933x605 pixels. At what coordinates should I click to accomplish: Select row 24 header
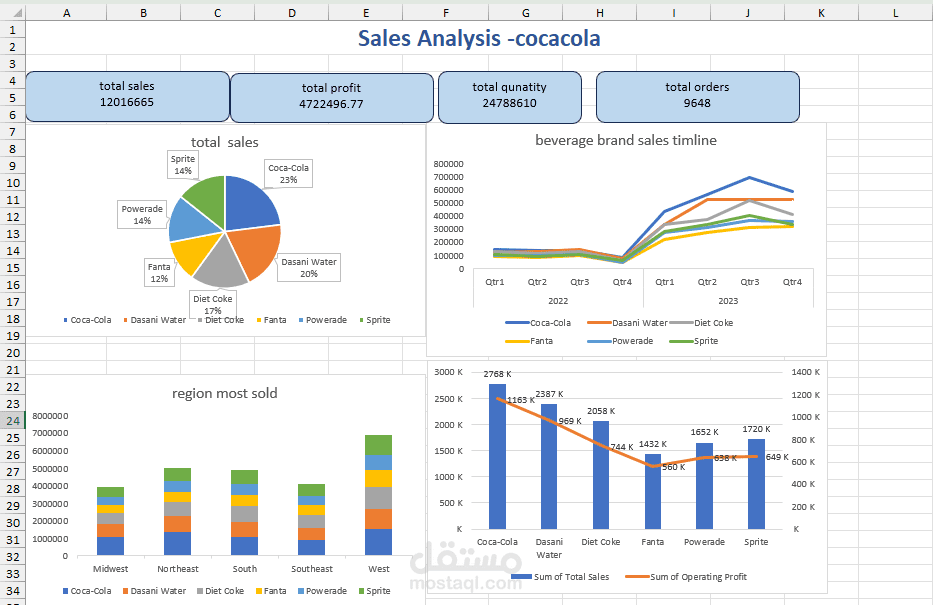[12, 421]
